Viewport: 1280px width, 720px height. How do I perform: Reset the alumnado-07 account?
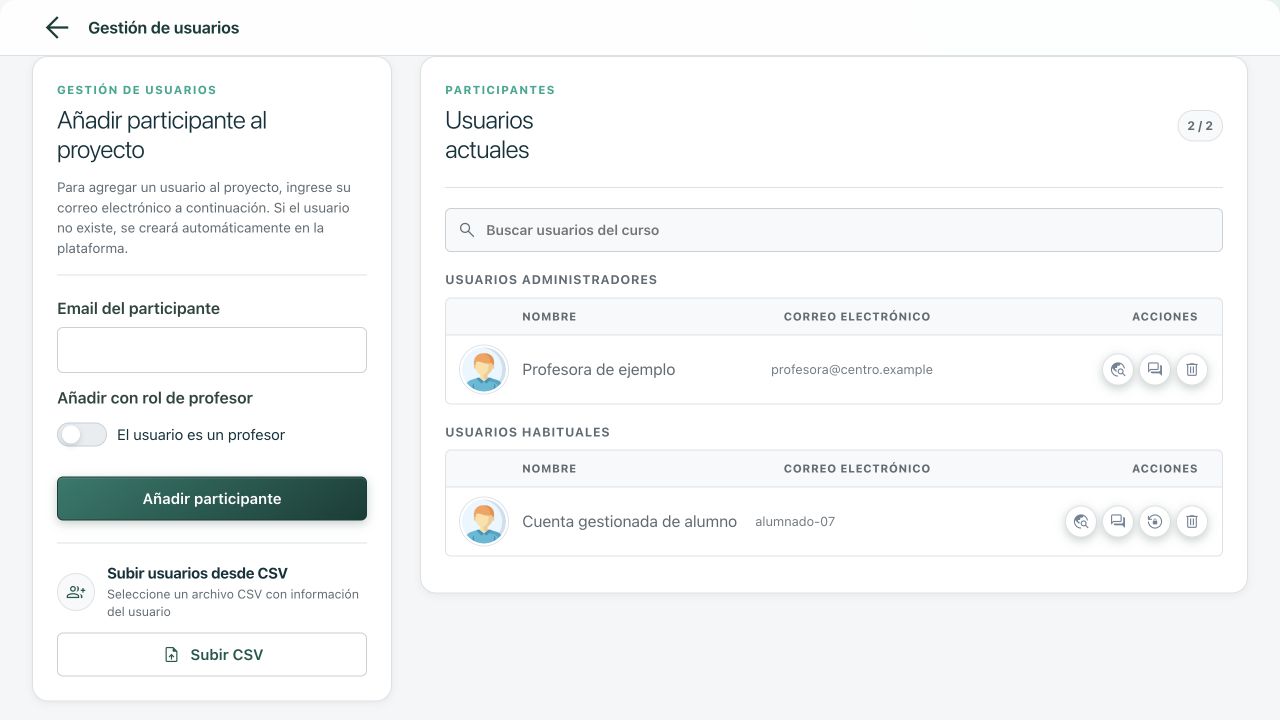[1155, 522]
